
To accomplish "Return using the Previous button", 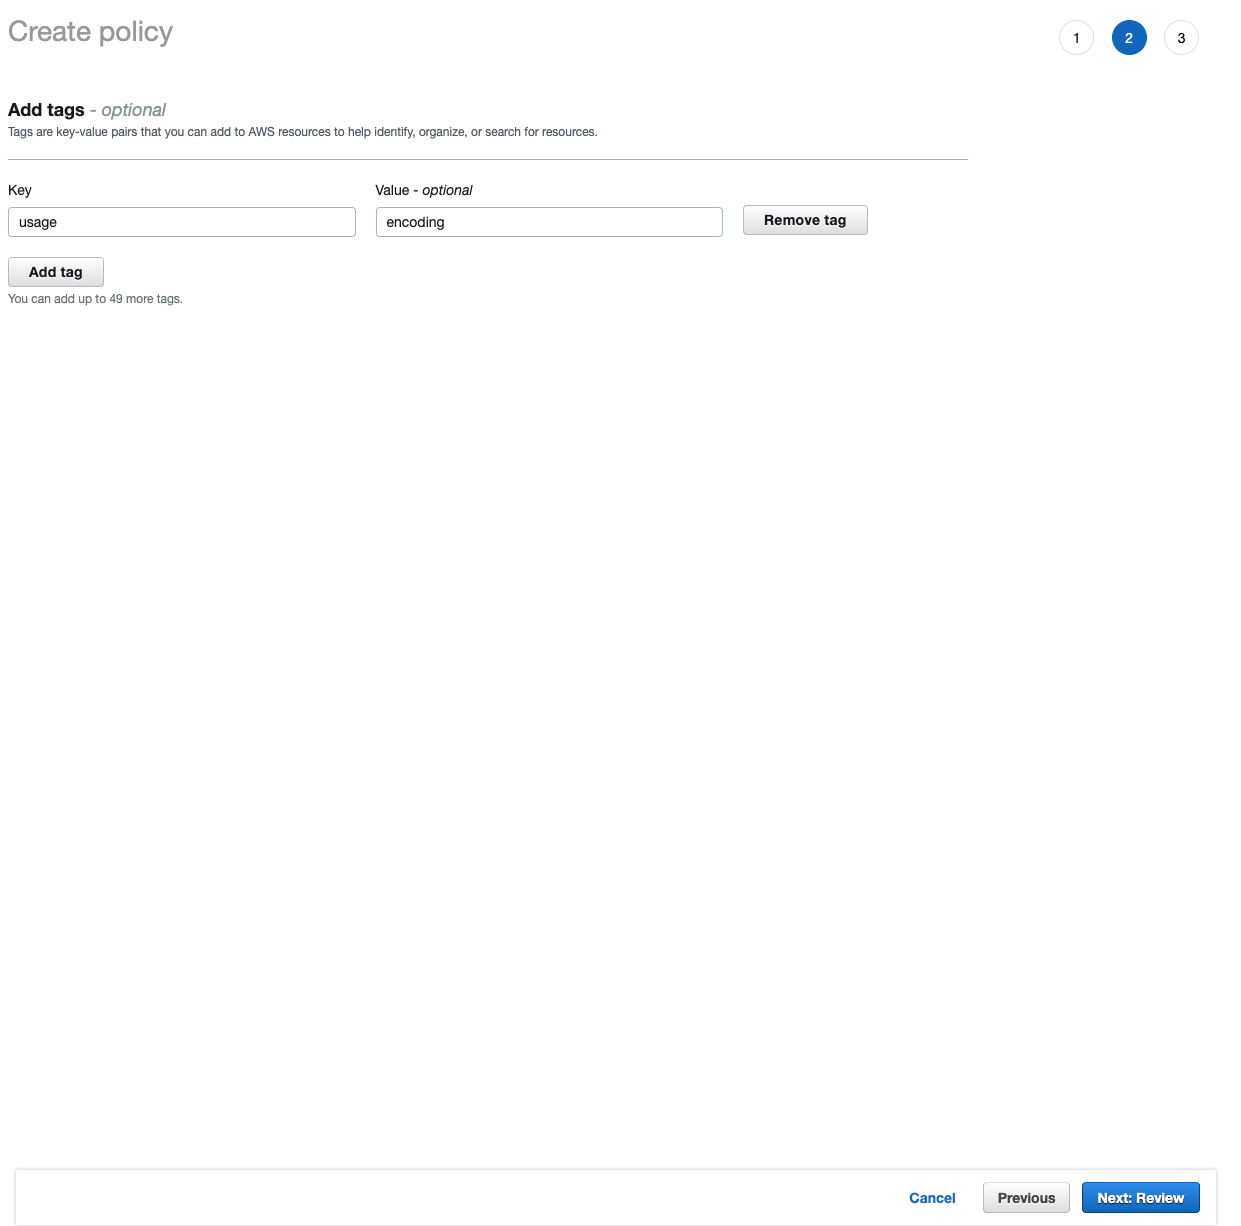I will (1026, 1198).
